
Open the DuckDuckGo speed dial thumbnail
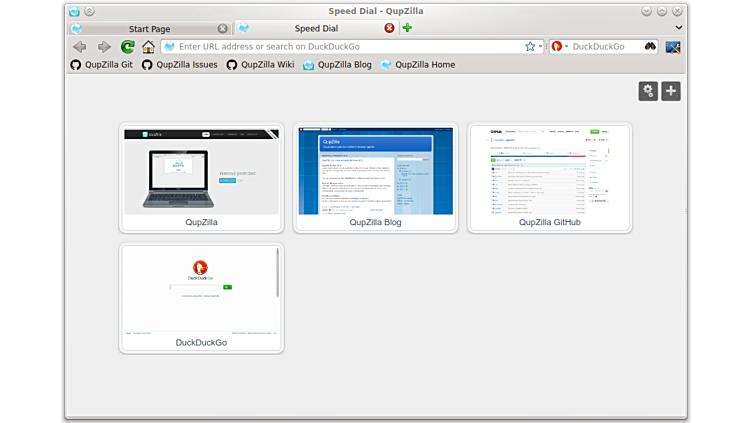tap(200, 291)
